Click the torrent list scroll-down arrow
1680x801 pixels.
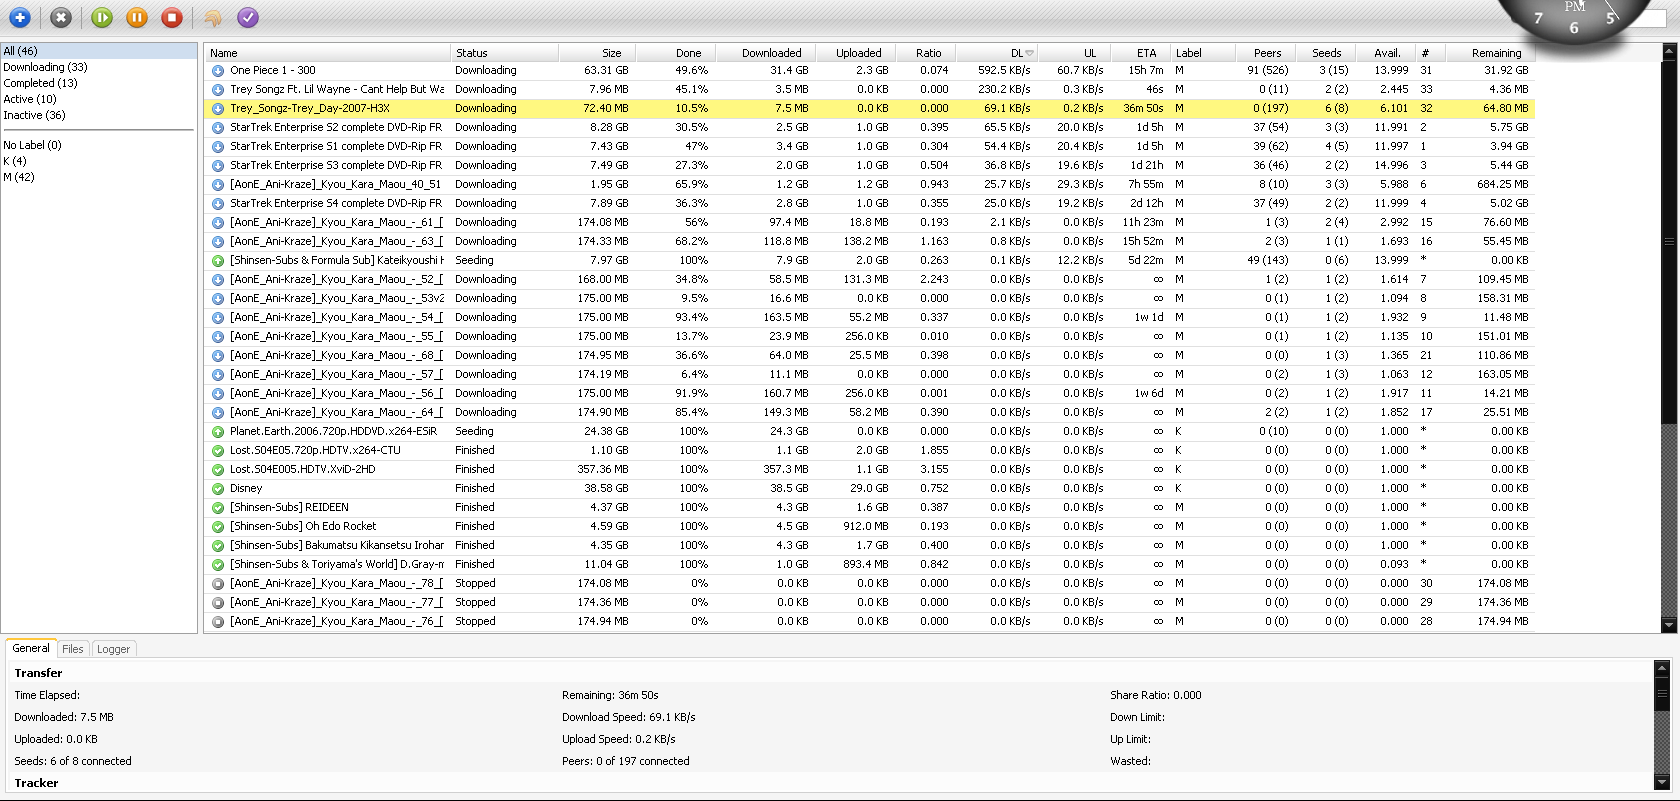click(x=1668, y=625)
